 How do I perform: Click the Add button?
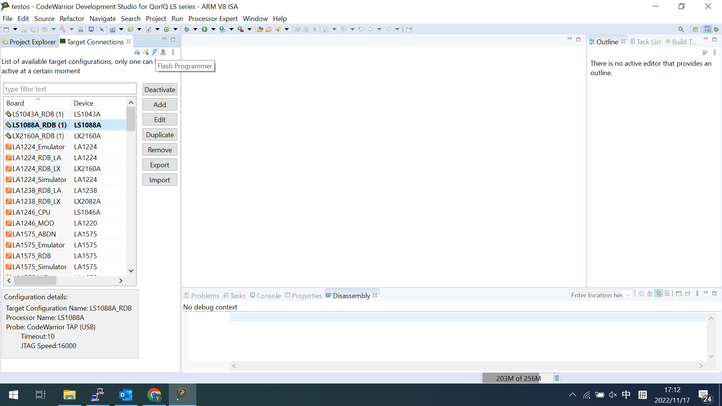(x=160, y=104)
